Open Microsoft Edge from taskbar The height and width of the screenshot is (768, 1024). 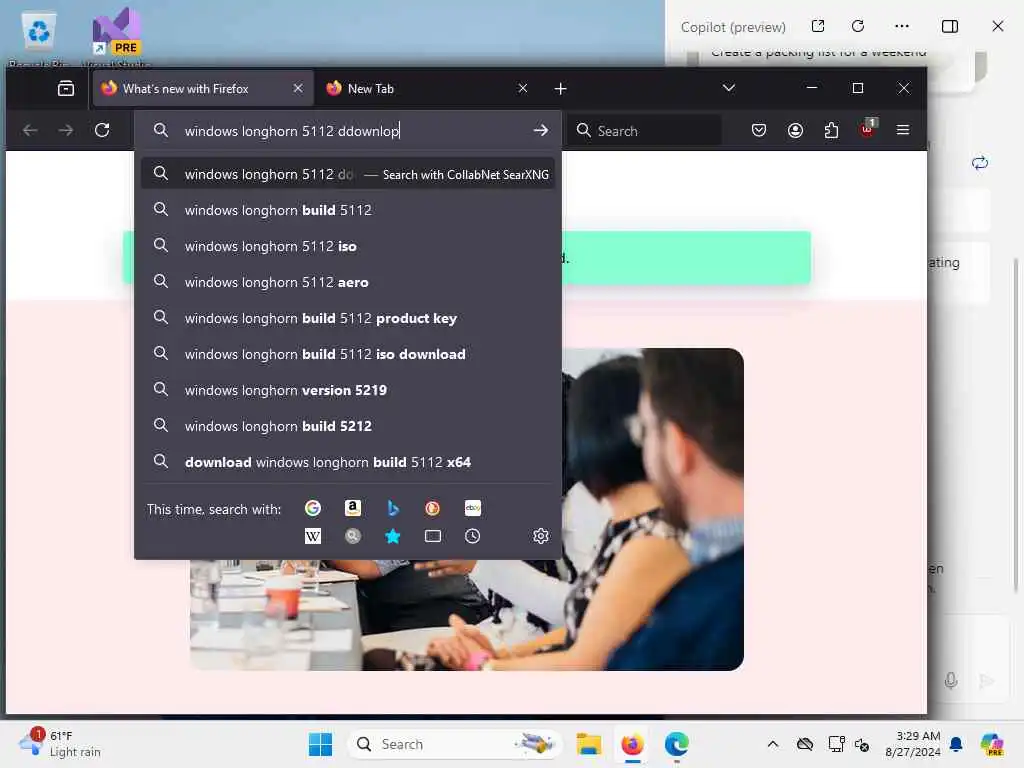pyautogui.click(x=676, y=744)
